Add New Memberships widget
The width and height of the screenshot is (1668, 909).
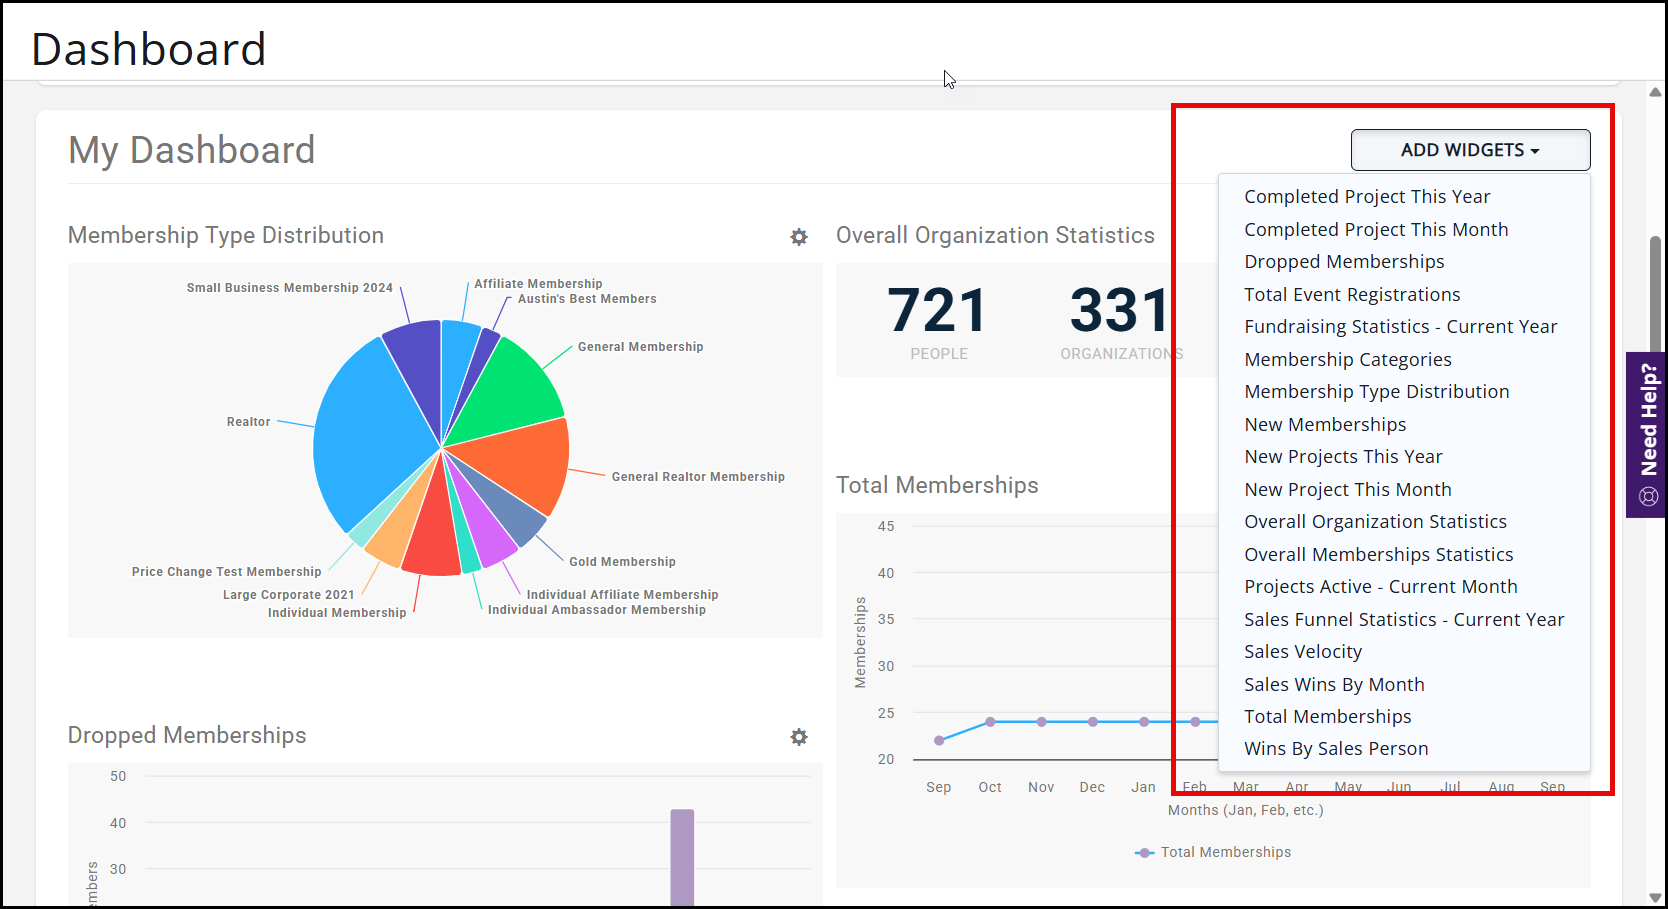click(x=1324, y=425)
